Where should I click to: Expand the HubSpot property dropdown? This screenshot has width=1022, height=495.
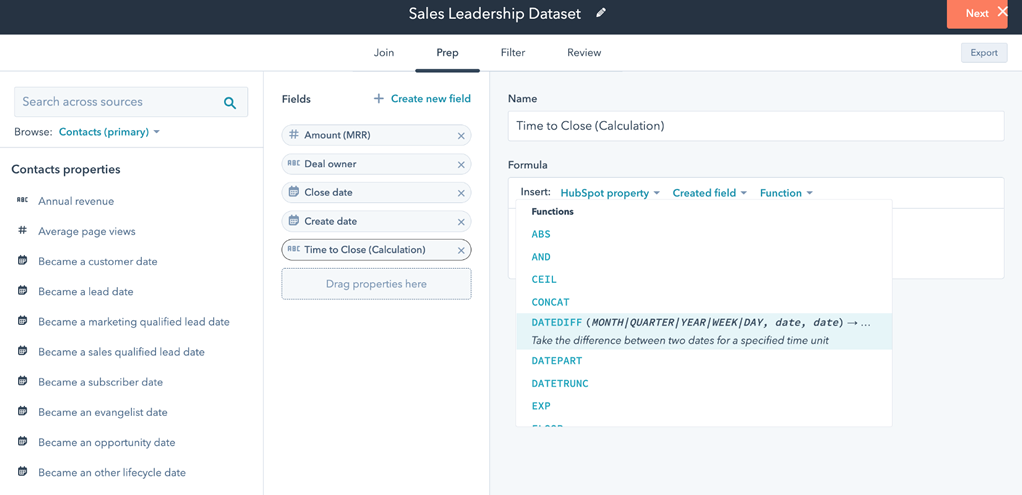[610, 193]
